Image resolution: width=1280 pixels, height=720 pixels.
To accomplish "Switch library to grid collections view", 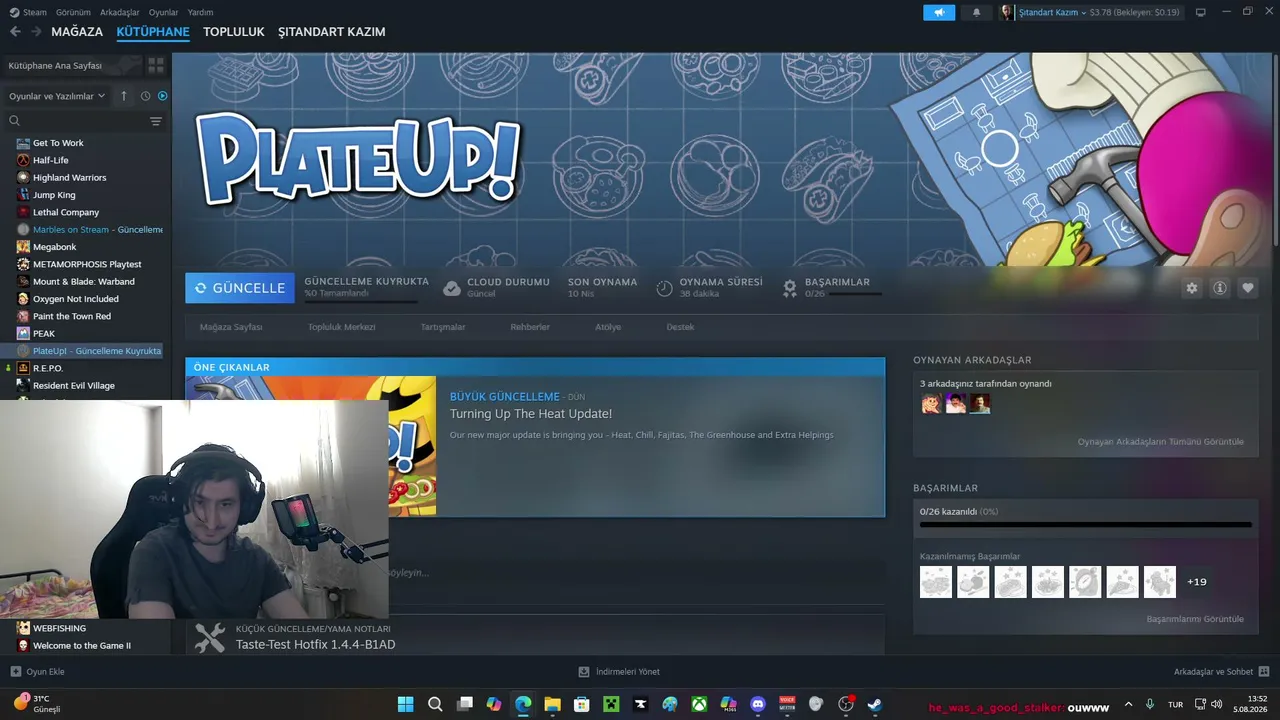I will tap(156, 65).
